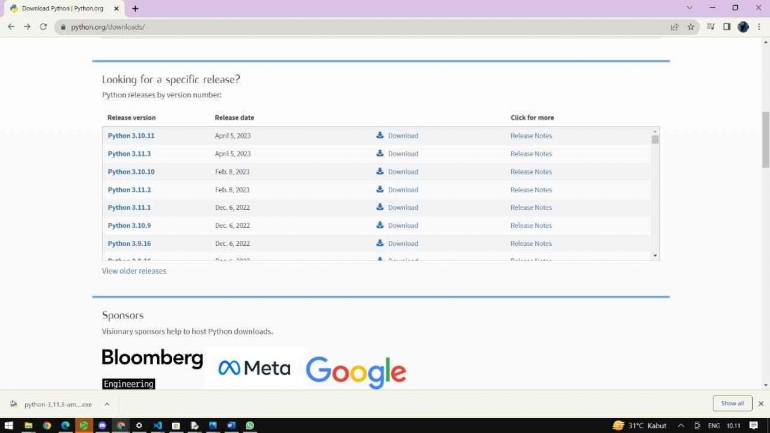Image resolution: width=770 pixels, height=433 pixels.
Task: Open Release Notes for Python 3.10.11
Action: click(x=531, y=135)
